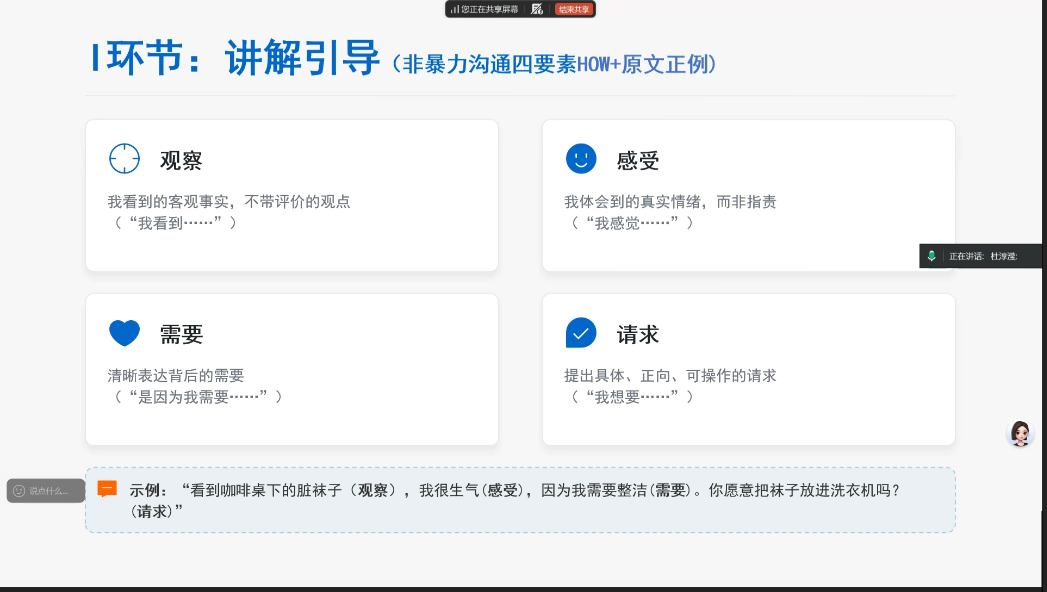Click the crosshair icon beside 观察
Viewport: 1047px width, 592px height.
click(124, 159)
